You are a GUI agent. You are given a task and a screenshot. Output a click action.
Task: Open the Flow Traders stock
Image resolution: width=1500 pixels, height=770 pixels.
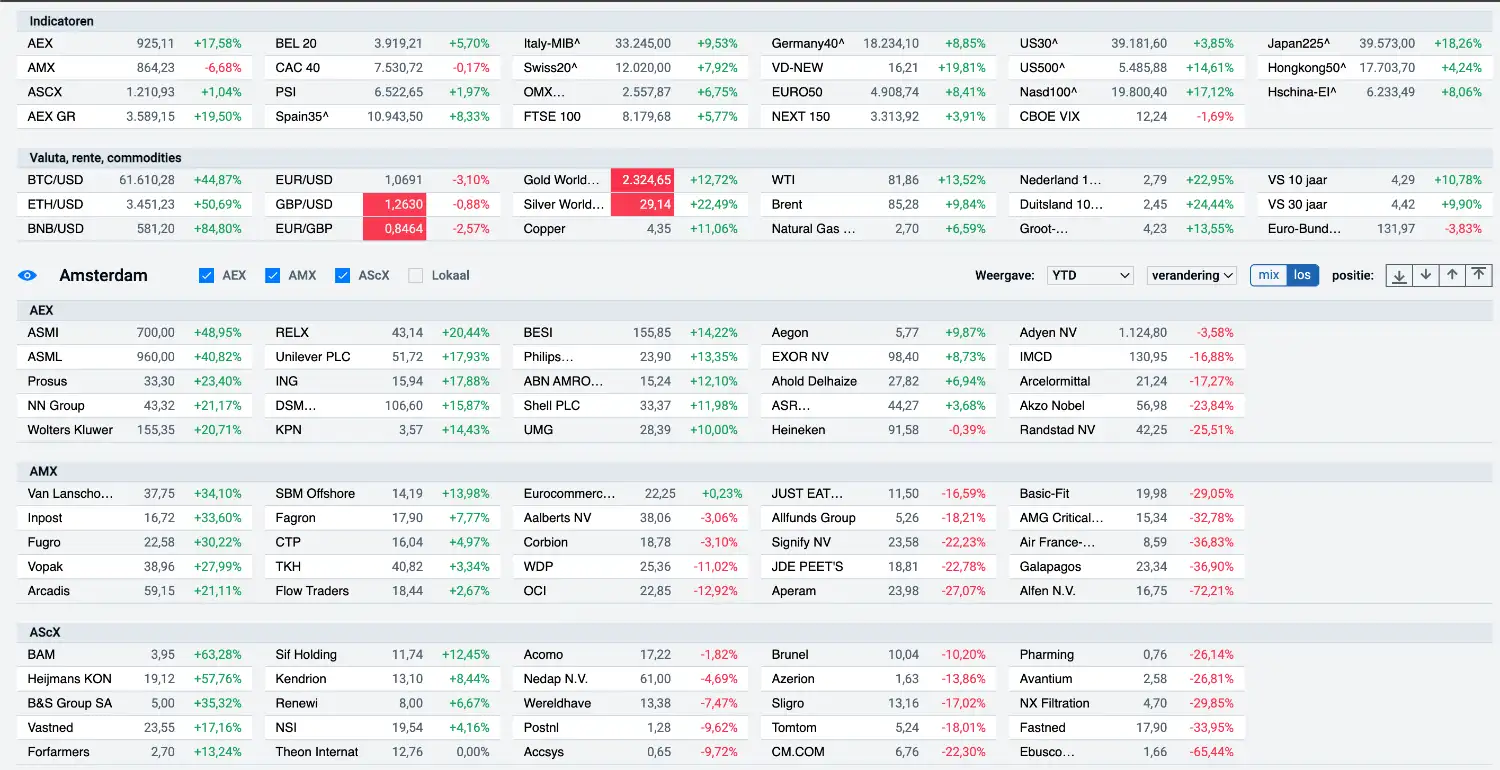[312, 591]
